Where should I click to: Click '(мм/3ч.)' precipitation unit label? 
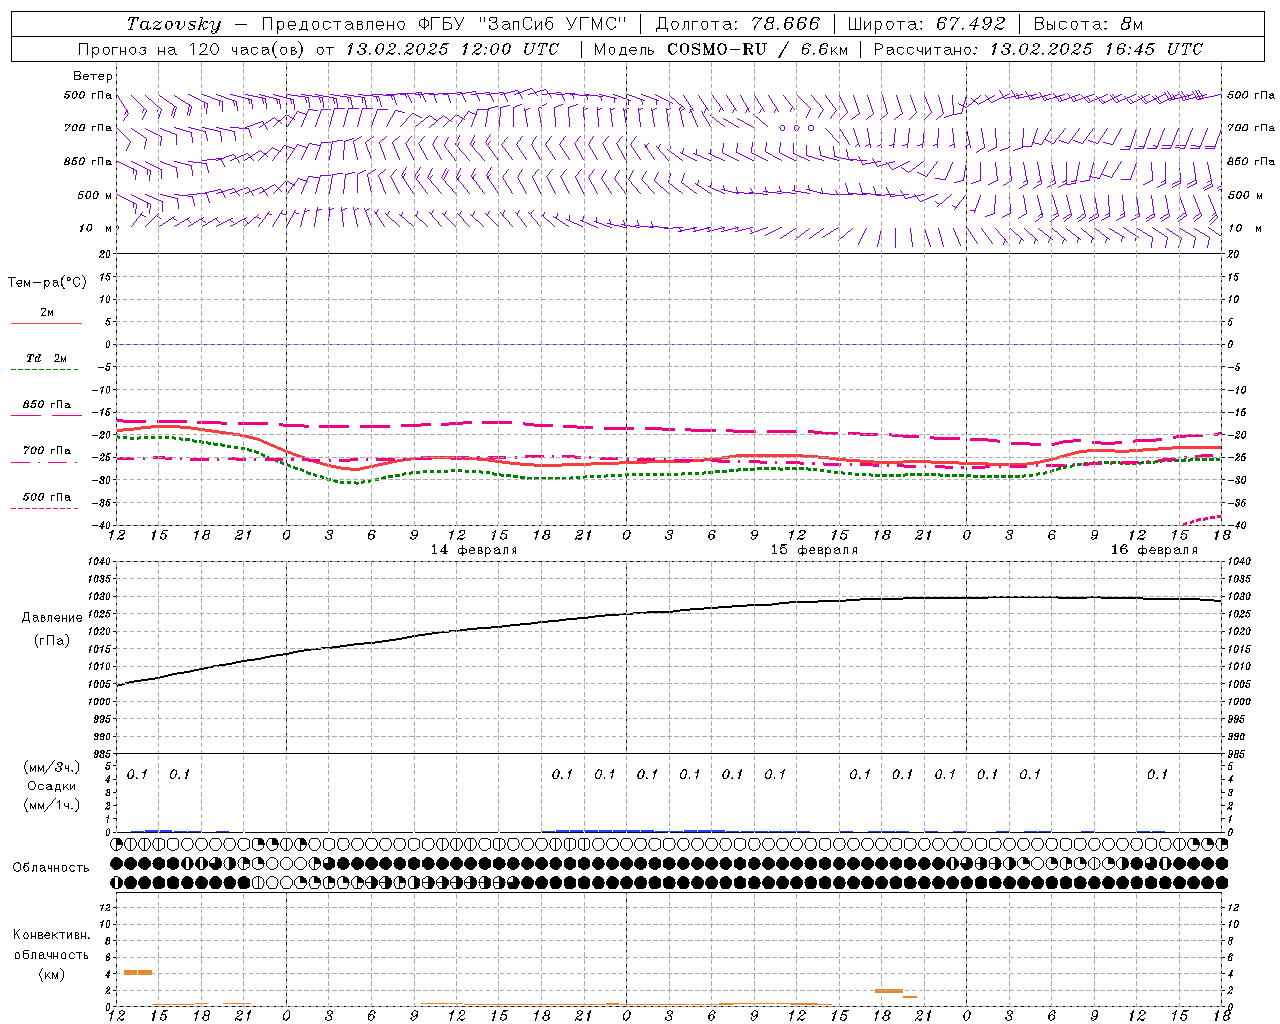tap(51, 768)
